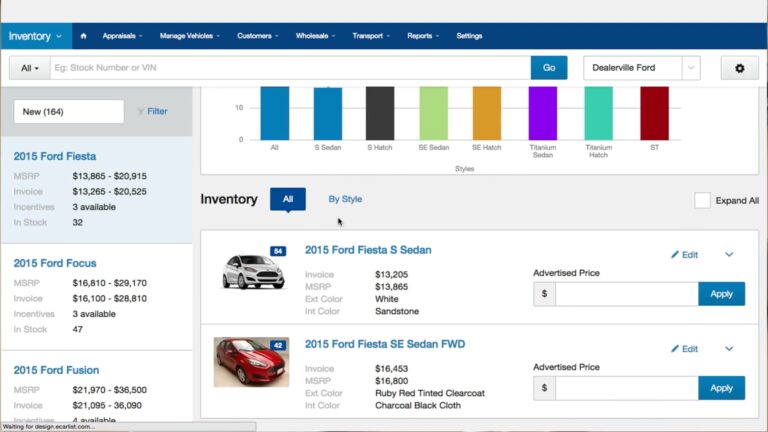
Task: Apply advertised price for Fiesta S Sedan
Action: tap(721, 294)
